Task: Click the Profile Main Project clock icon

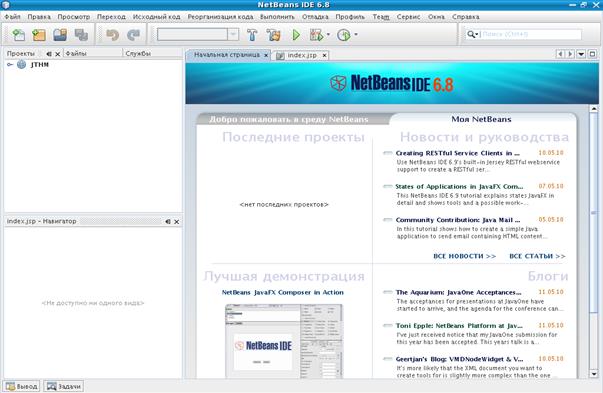Action: (x=343, y=35)
